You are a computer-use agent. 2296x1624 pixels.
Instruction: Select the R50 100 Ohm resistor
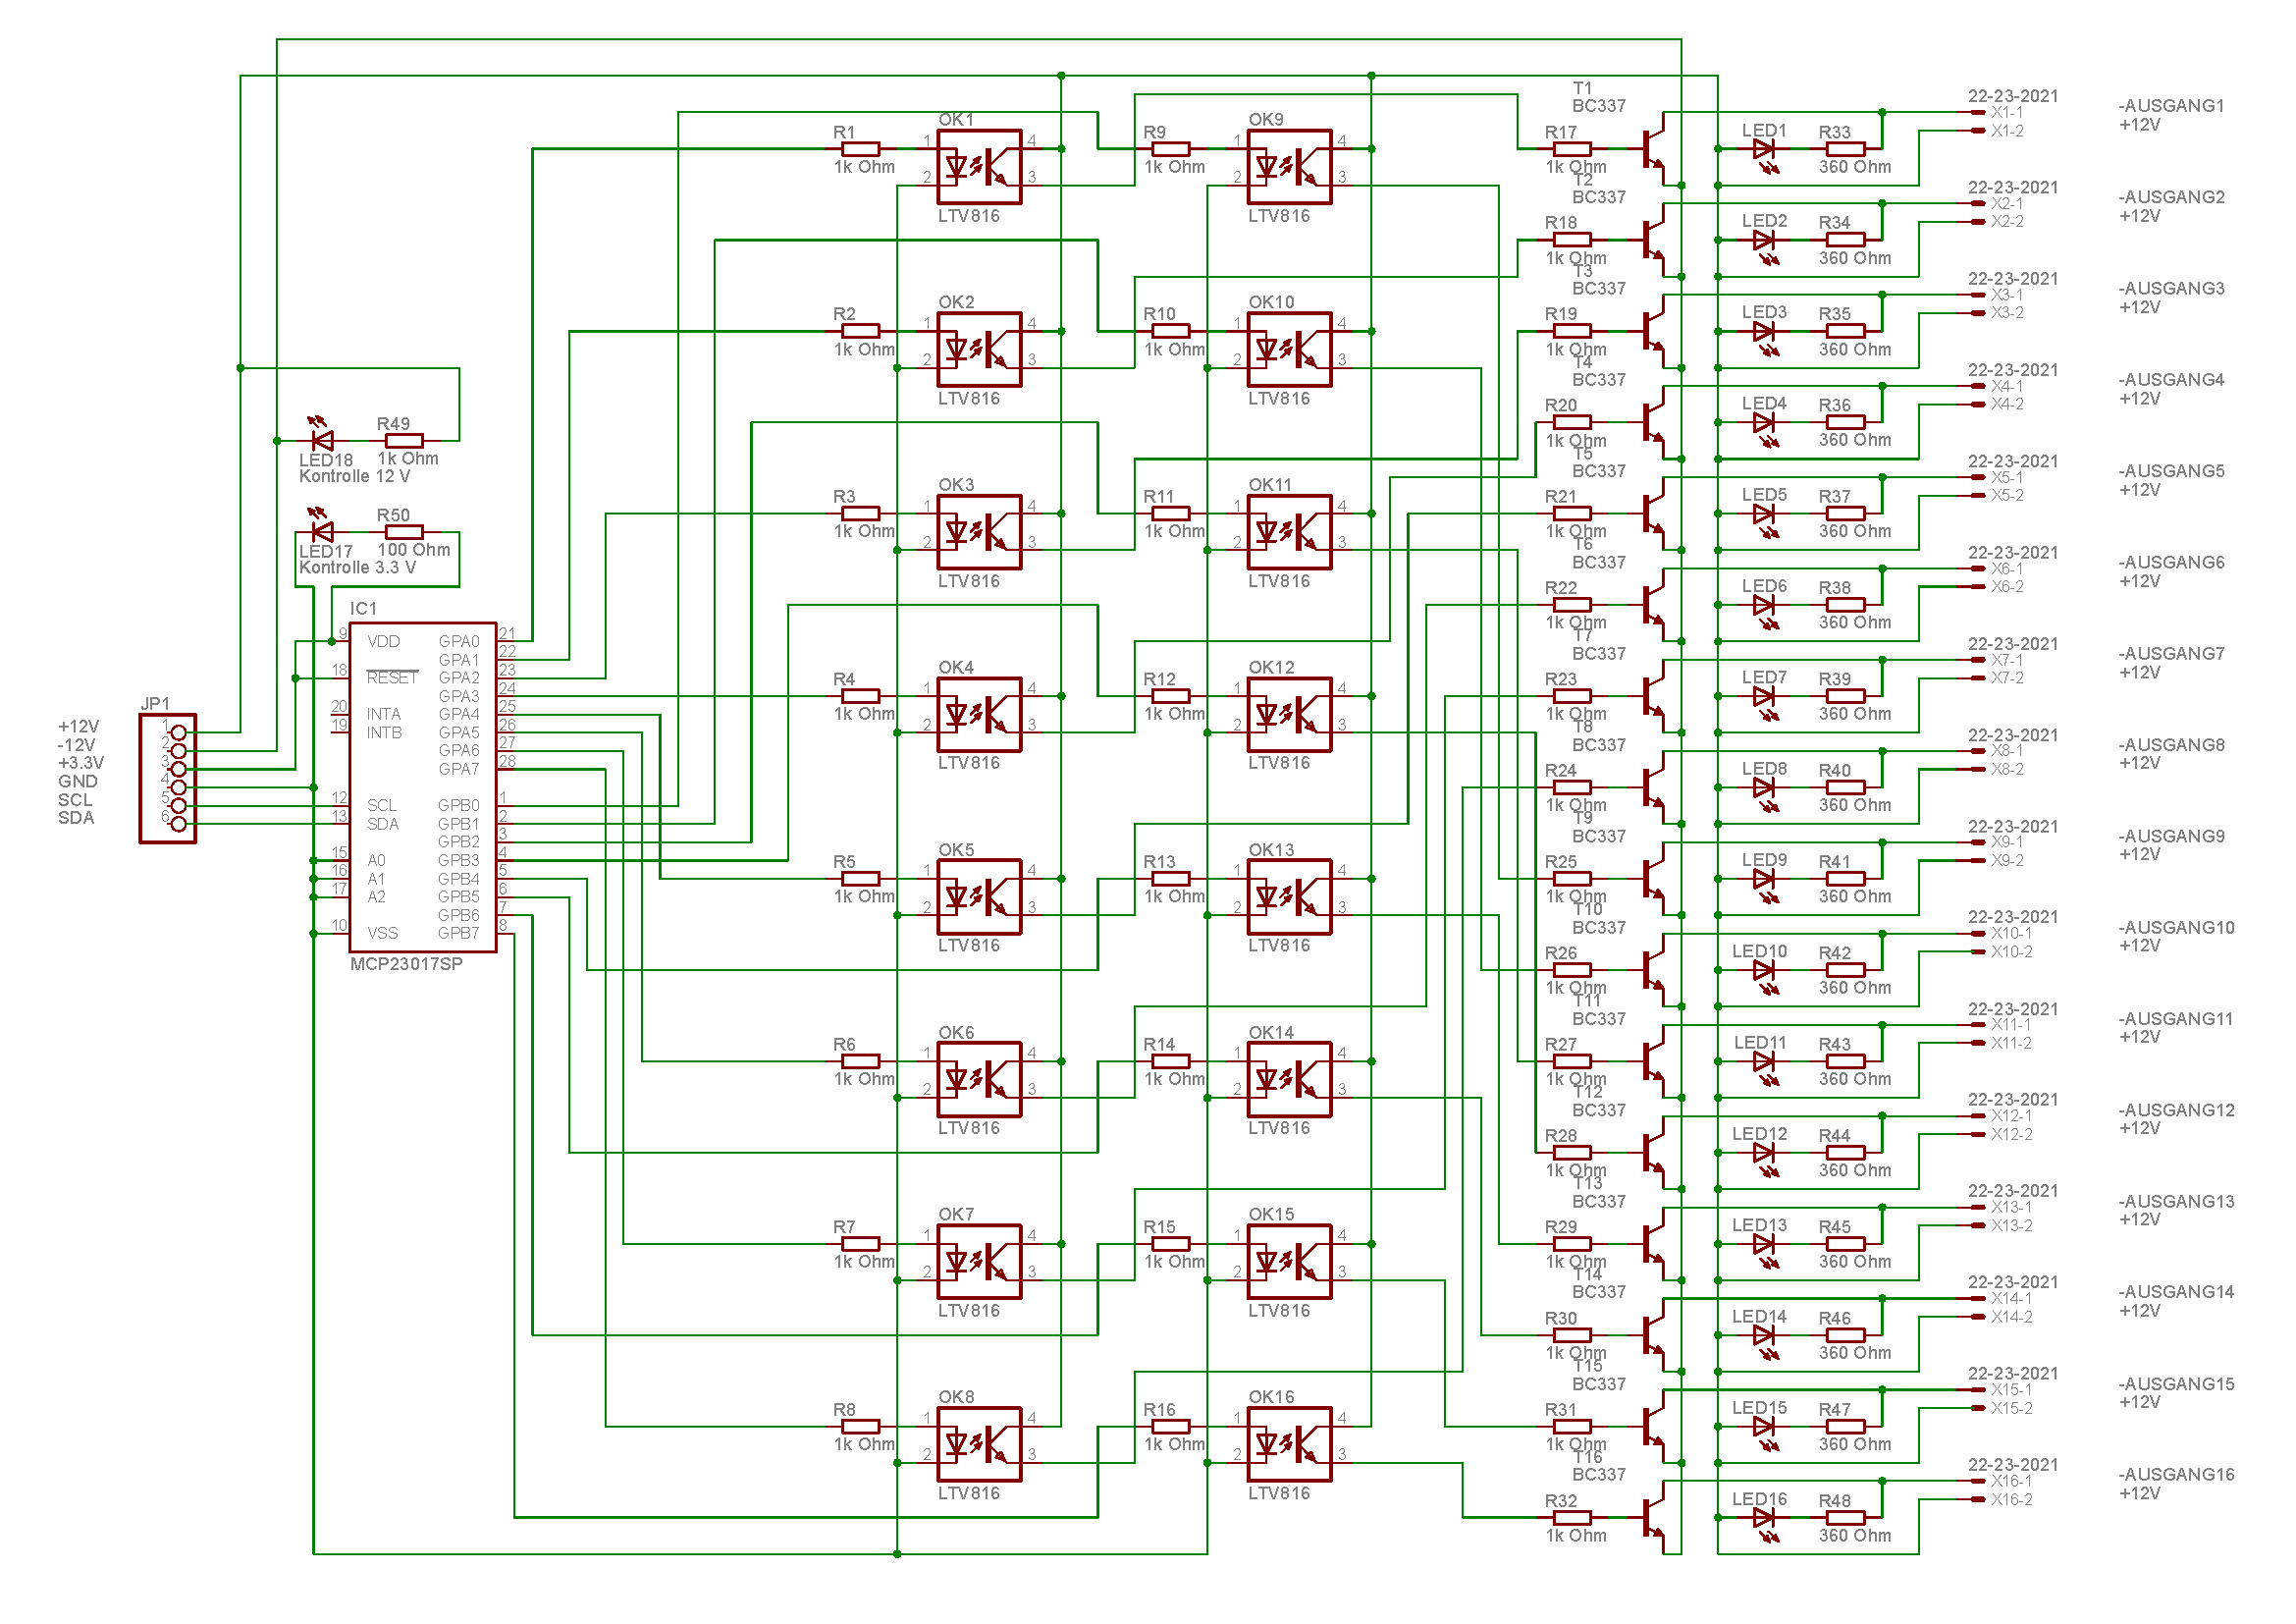pyautogui.click(x=404, y=532)
